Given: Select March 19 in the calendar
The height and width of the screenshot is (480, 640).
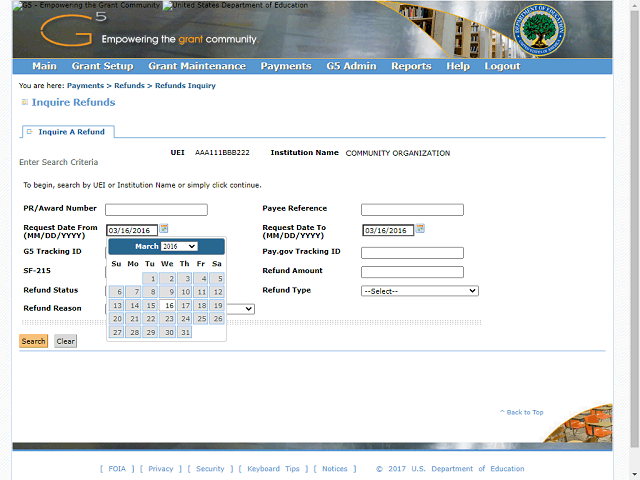Looking at the screenshot, I should click(x=217, y=305).
